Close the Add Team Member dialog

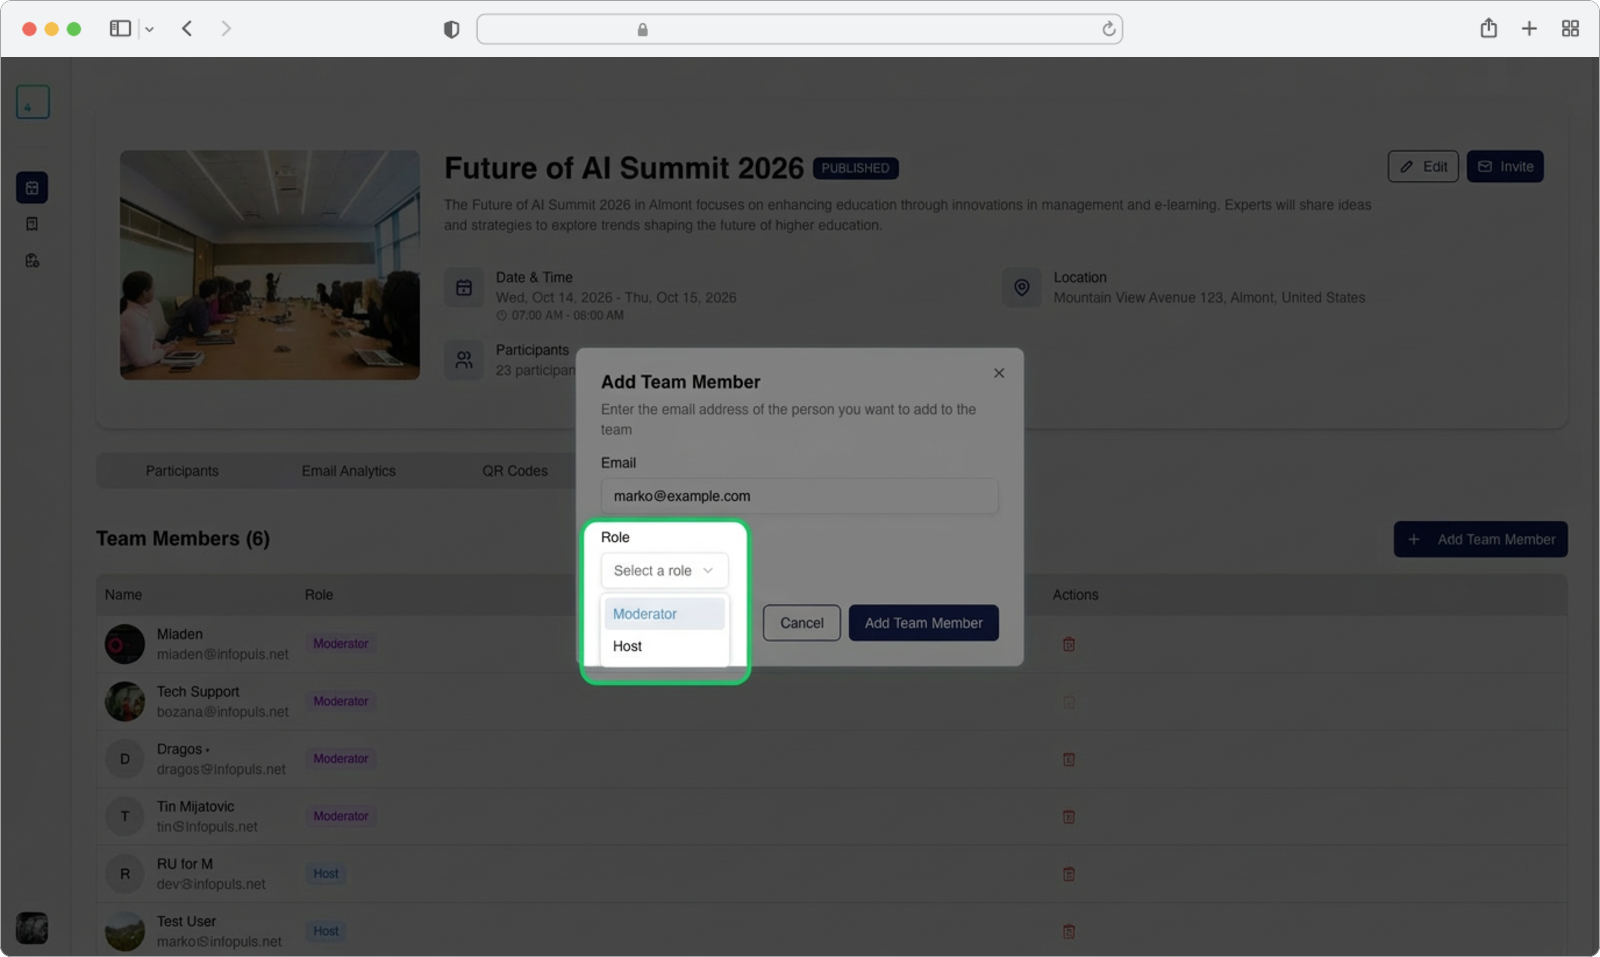point(998,373)
